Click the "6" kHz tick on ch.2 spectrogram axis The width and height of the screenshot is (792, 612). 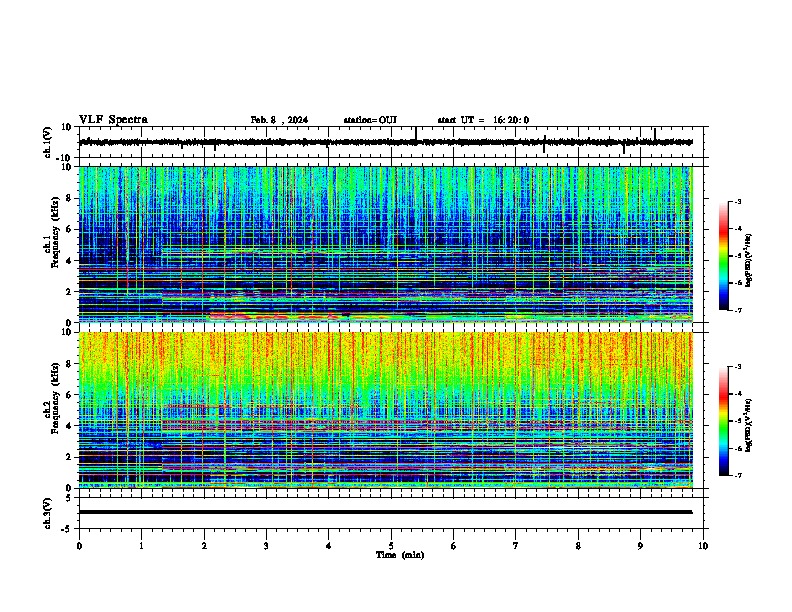click(70, 395)
